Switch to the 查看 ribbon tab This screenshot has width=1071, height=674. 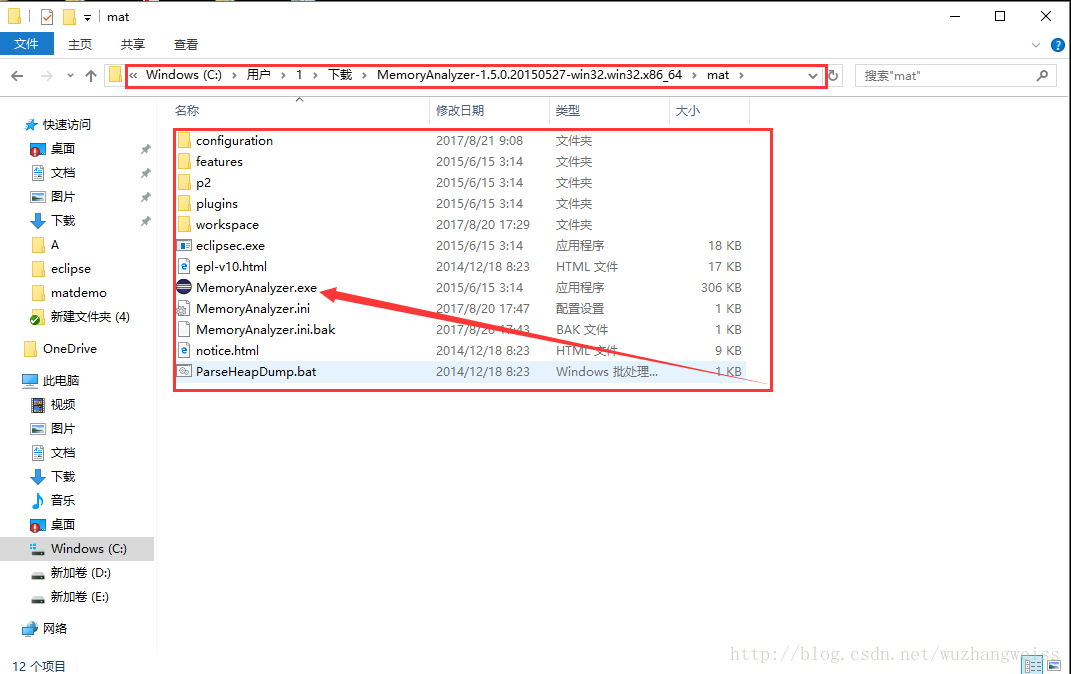point(185,44)
